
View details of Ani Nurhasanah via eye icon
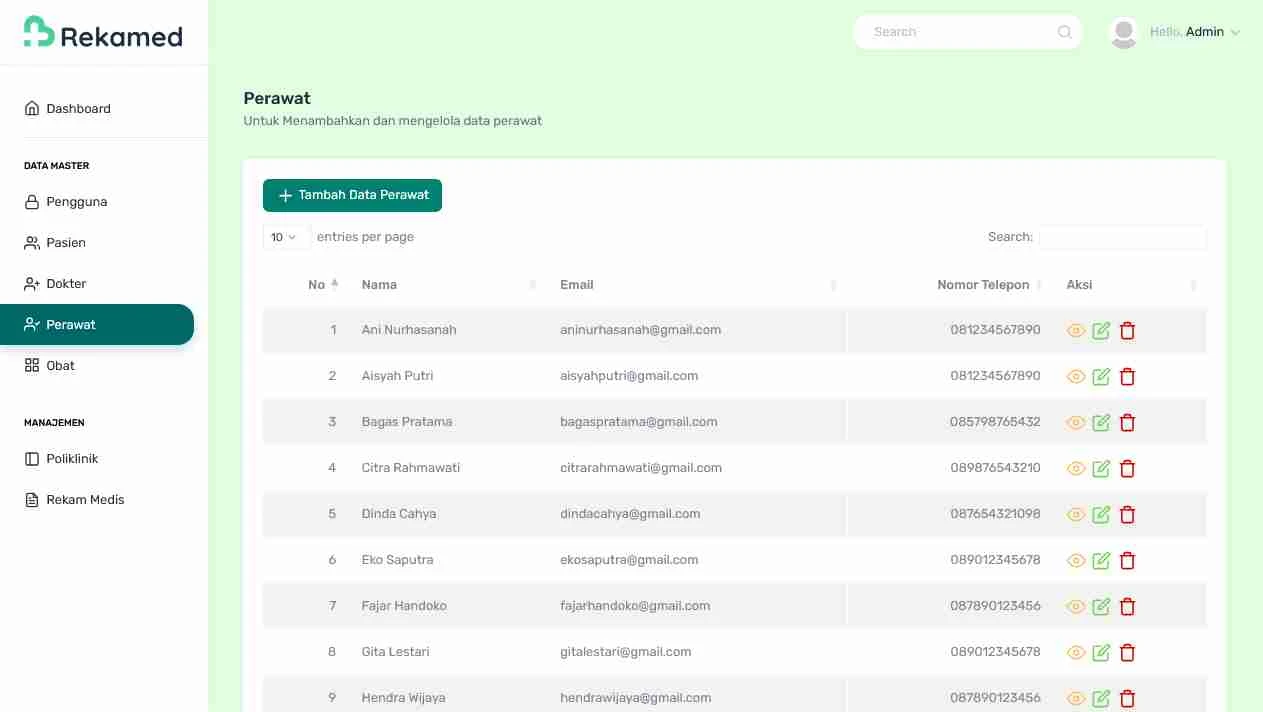point(1076,331)
